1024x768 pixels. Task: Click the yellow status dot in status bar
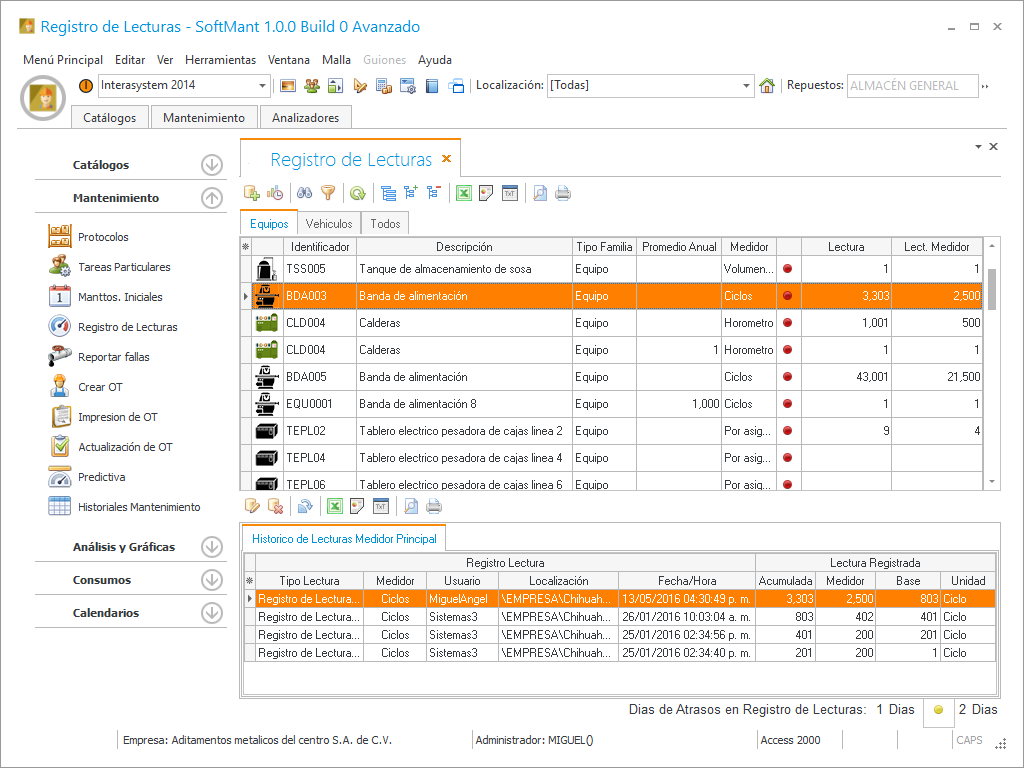point(938,710)
